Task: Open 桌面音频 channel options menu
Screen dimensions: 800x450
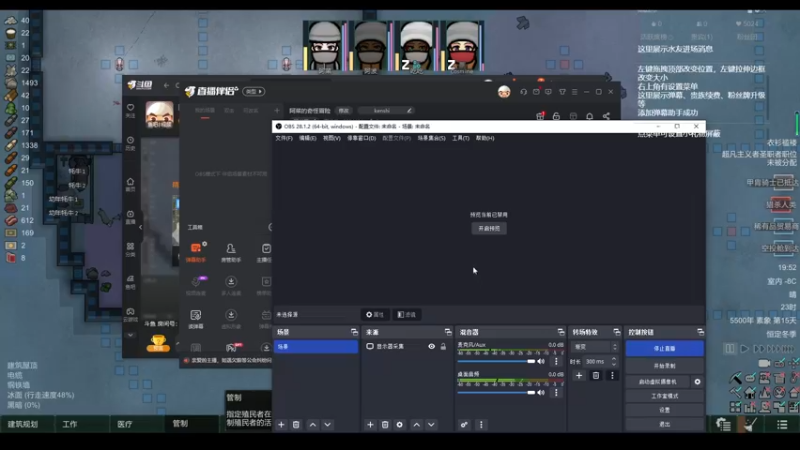Action: coord(556,392)
